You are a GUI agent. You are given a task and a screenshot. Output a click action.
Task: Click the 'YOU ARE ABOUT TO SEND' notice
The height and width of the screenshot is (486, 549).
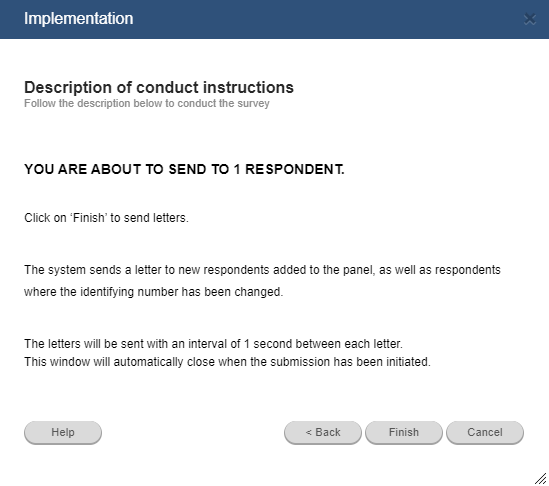point(184,169)
